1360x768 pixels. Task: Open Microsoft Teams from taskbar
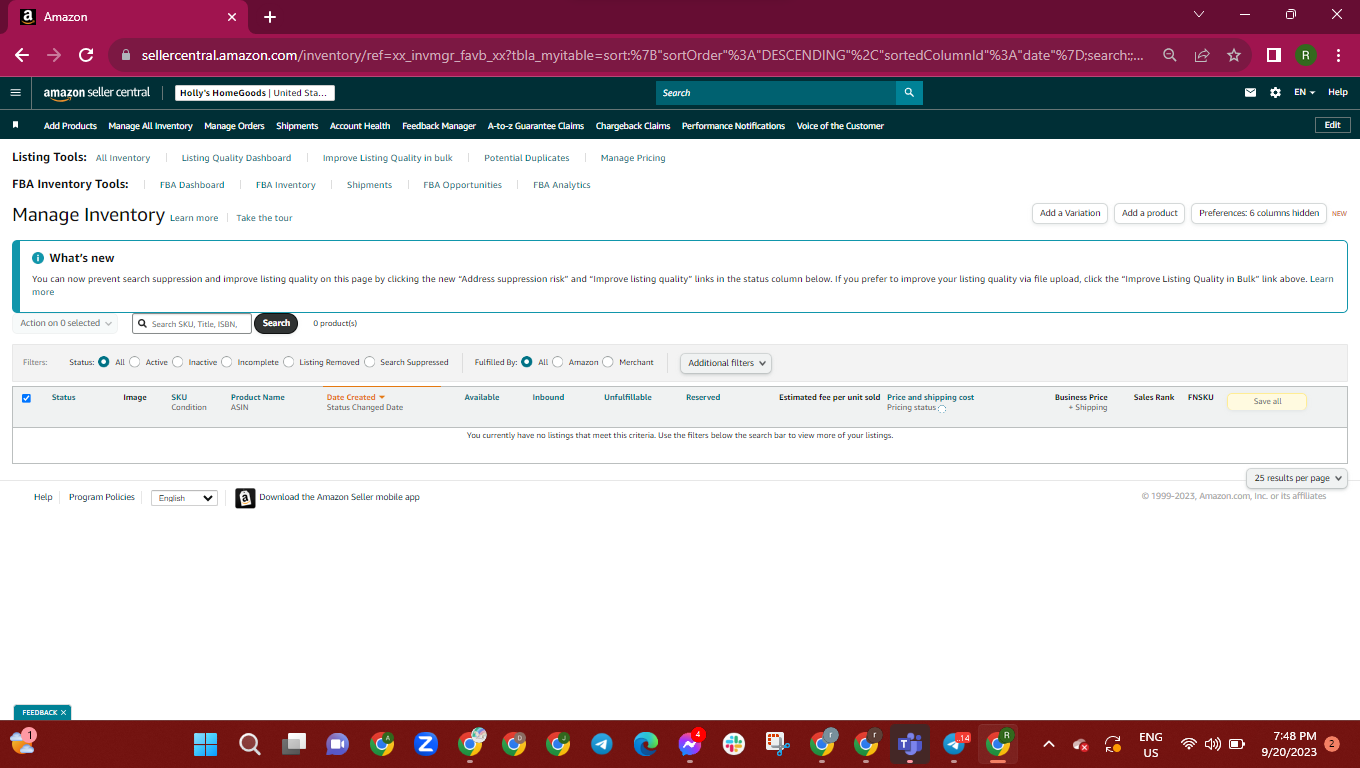910,744
